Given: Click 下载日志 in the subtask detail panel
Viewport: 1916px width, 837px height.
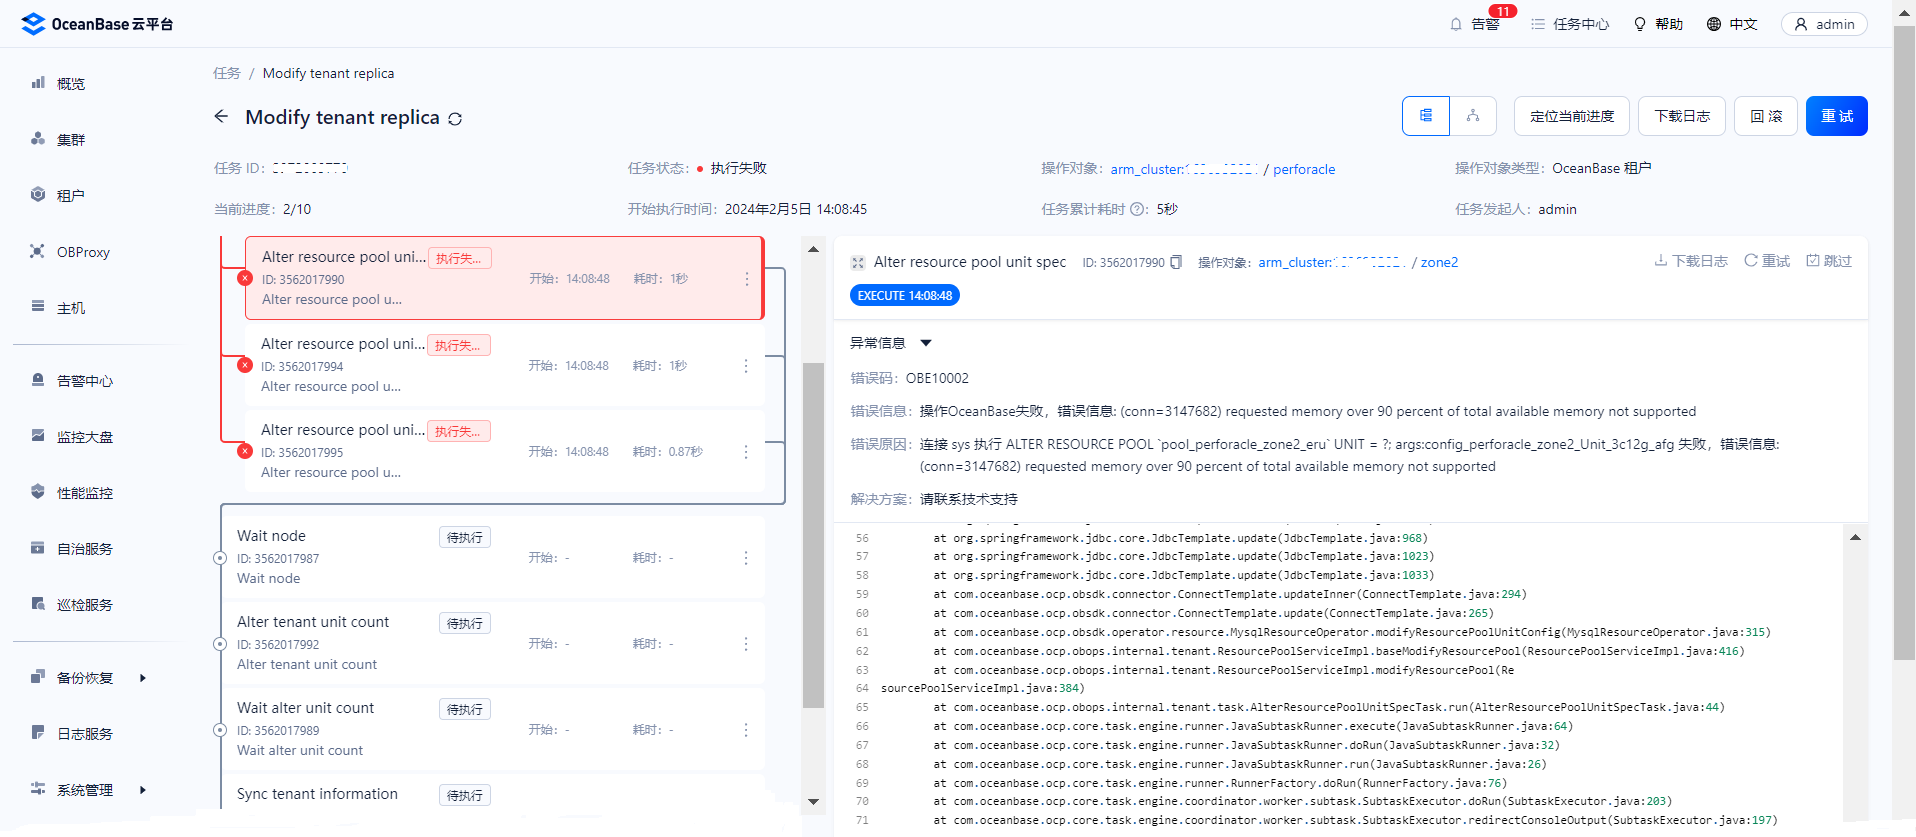Looking at the screenshot, I should pyautogui.click(x=1691, y=261).
